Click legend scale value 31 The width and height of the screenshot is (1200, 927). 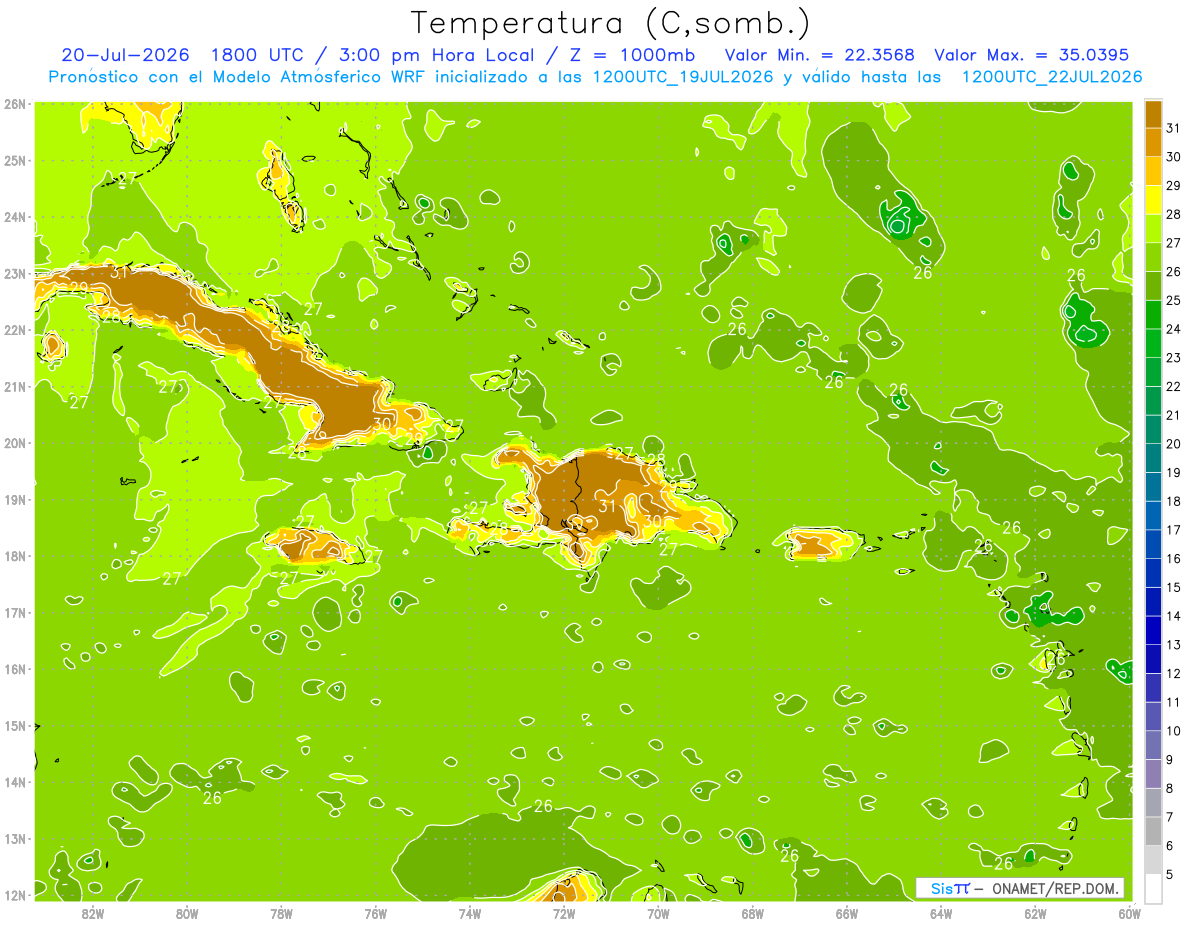pyautogui.click(x=1173, y=128)
